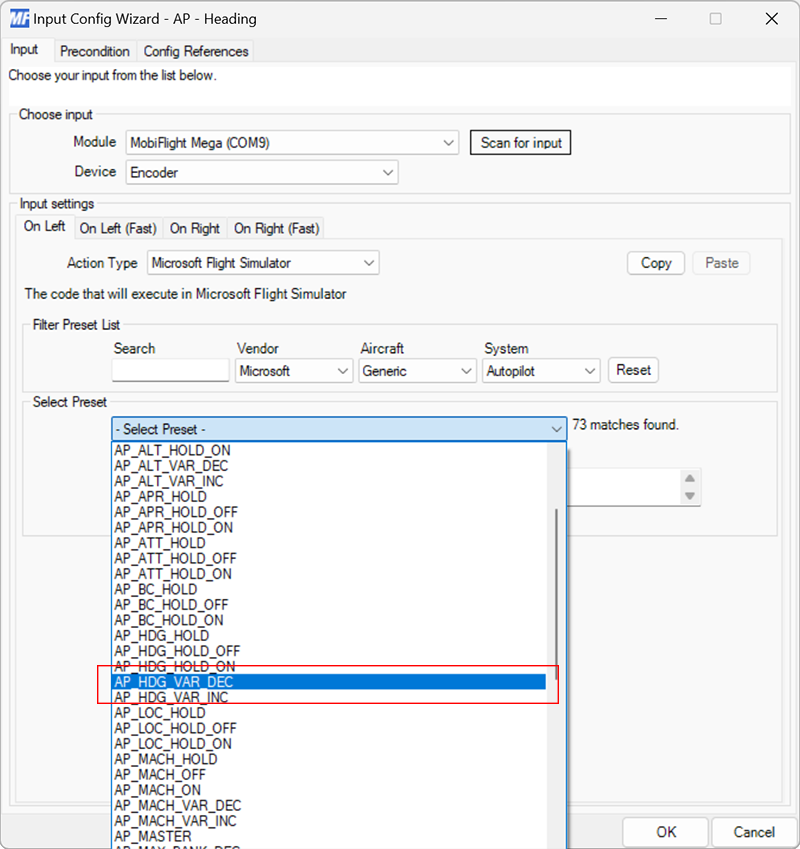This screenshot has height=849, width=800.
Task: Click the Copy button
Action: [655, 262]
